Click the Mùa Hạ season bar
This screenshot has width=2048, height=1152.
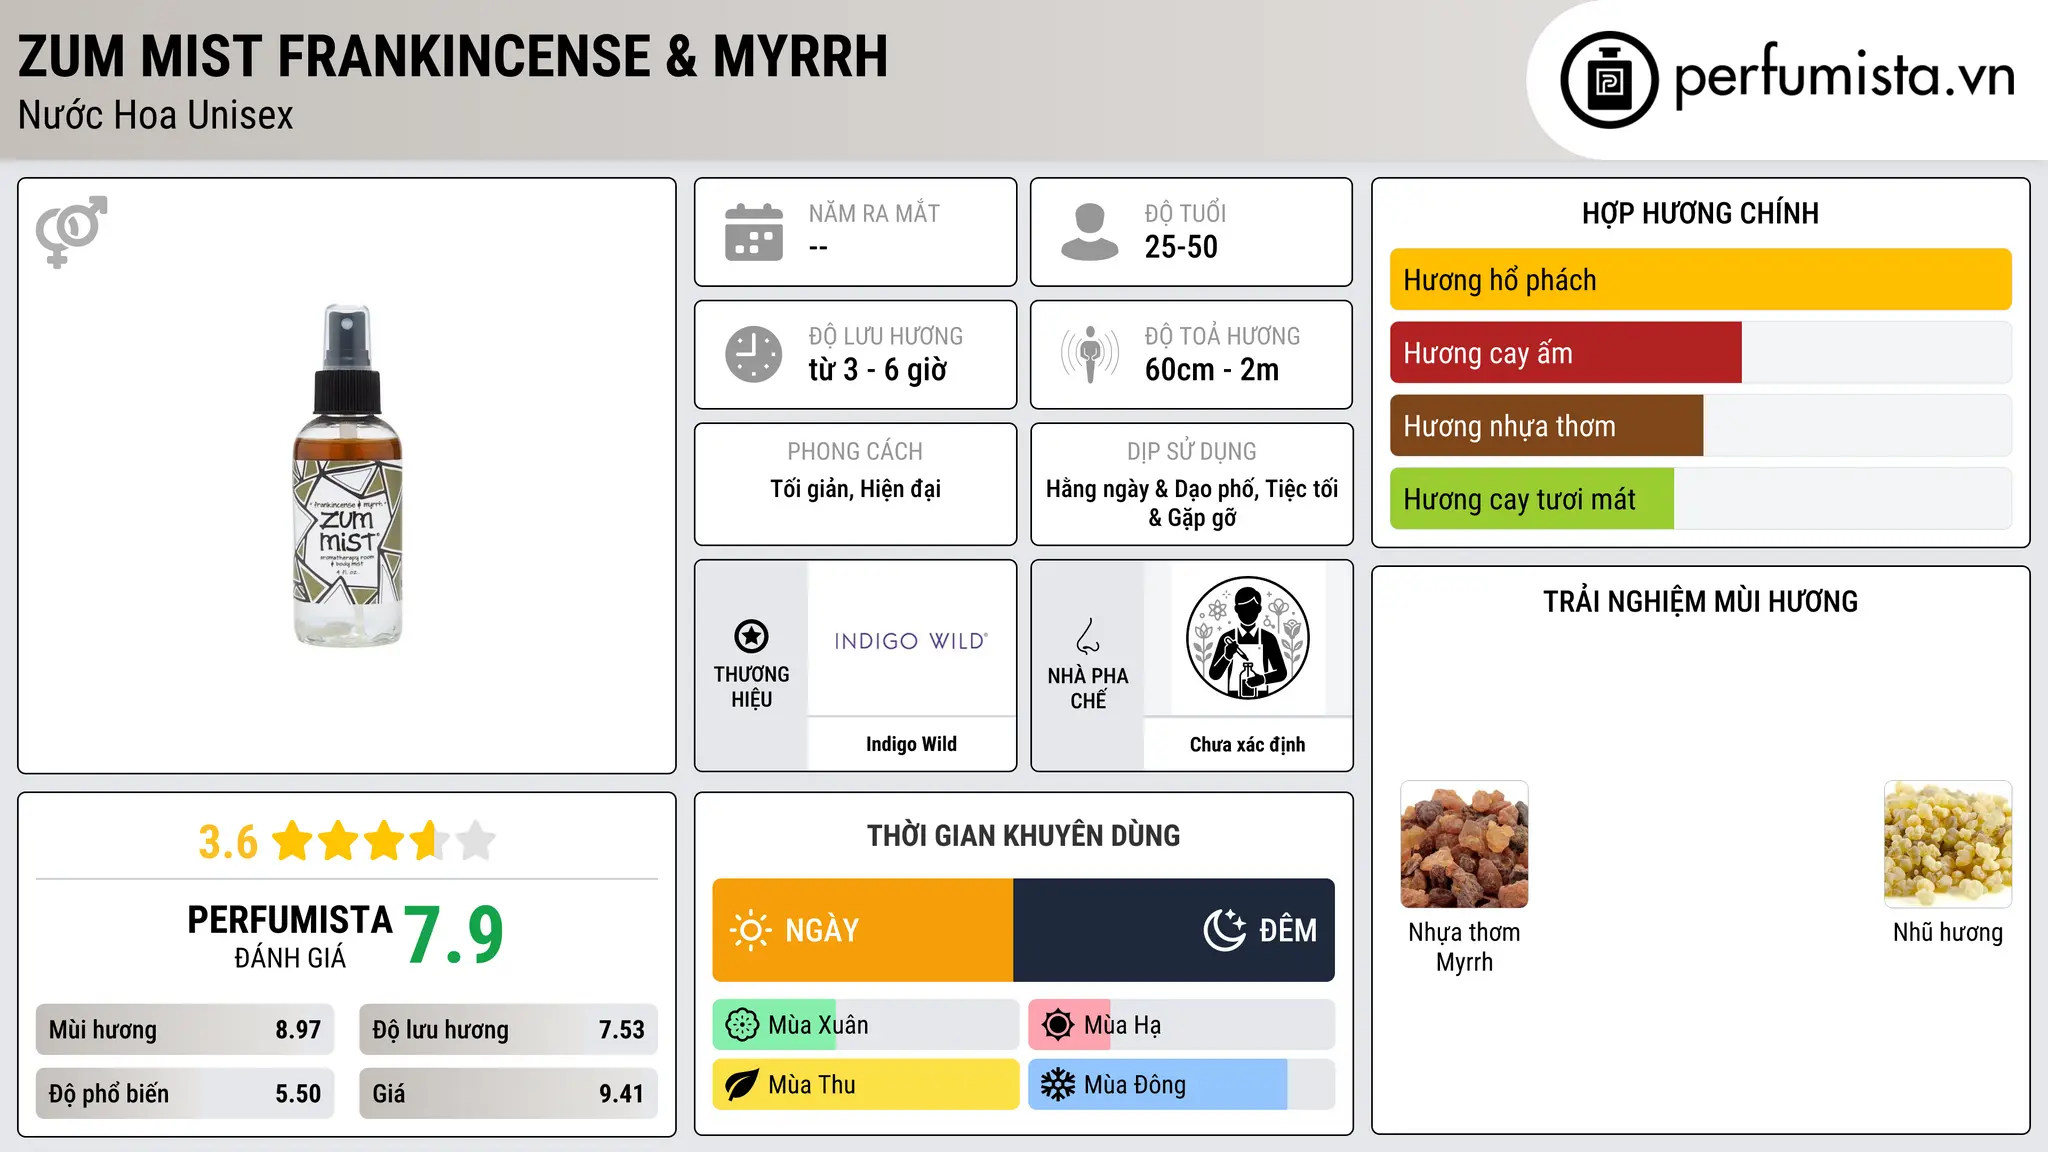coord(1181,1025)
